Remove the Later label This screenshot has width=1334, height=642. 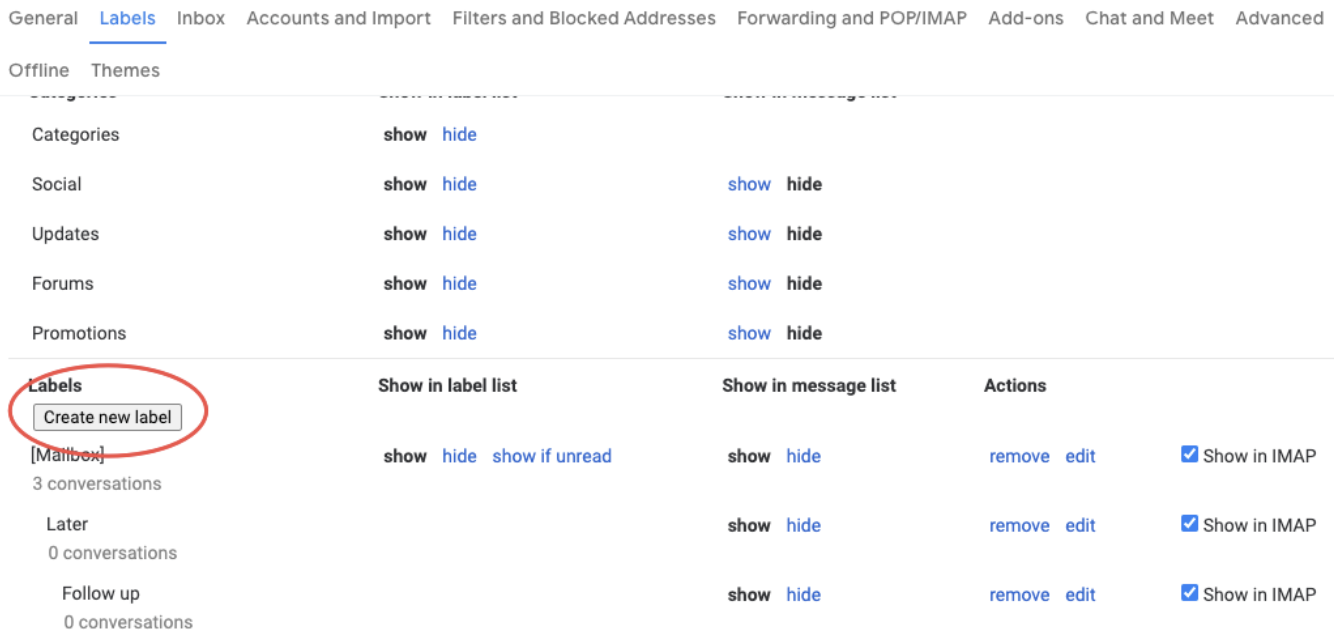[1019, 526]
